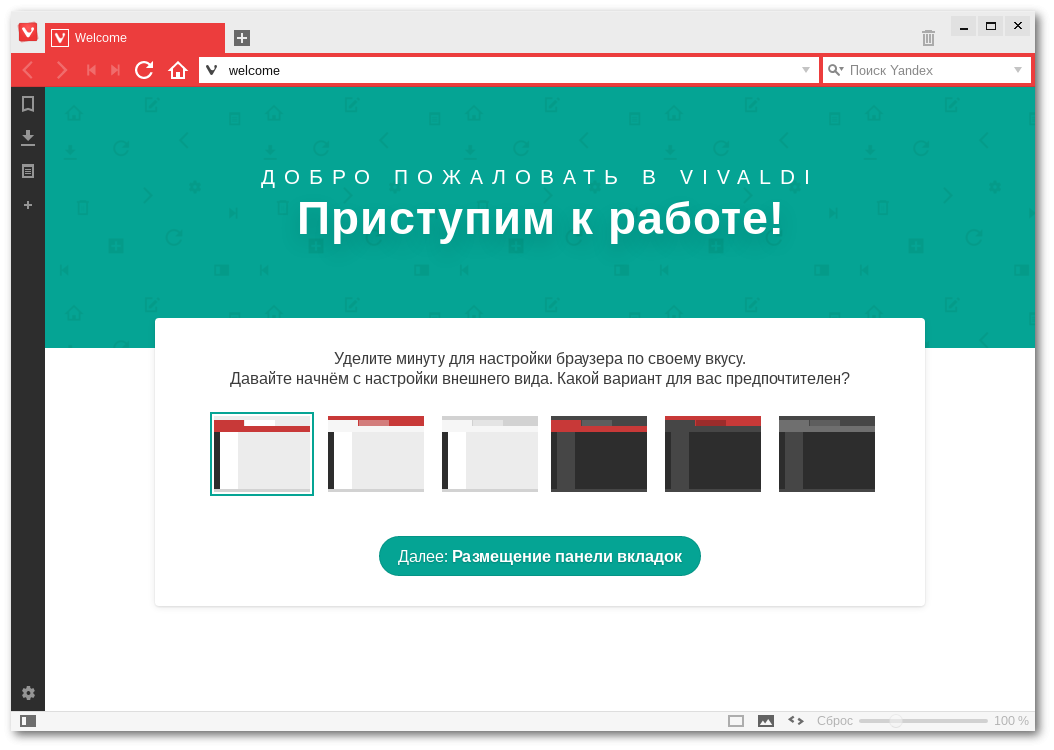Click Сброс to reset zoom

[x=835, y=720]
